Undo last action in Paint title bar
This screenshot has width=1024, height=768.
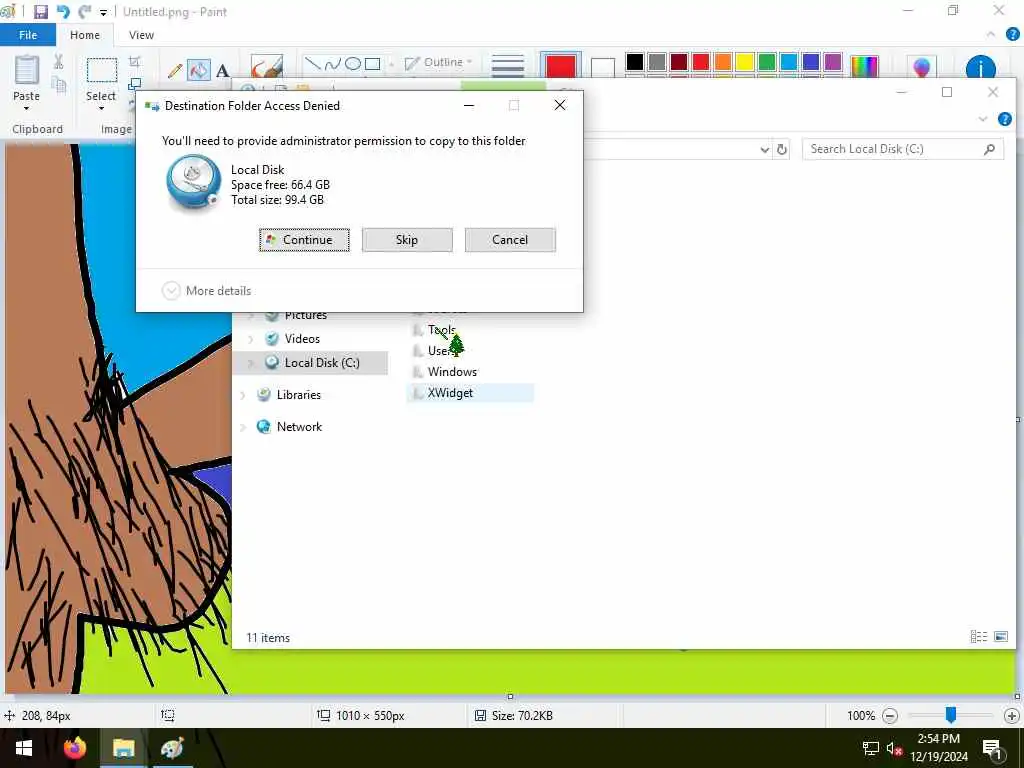(x=63, y=12)
